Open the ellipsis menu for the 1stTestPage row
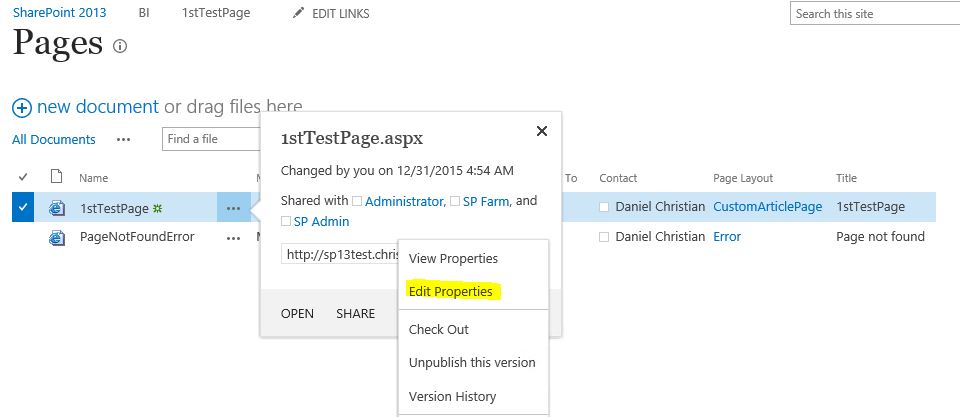 pos(233,208)
